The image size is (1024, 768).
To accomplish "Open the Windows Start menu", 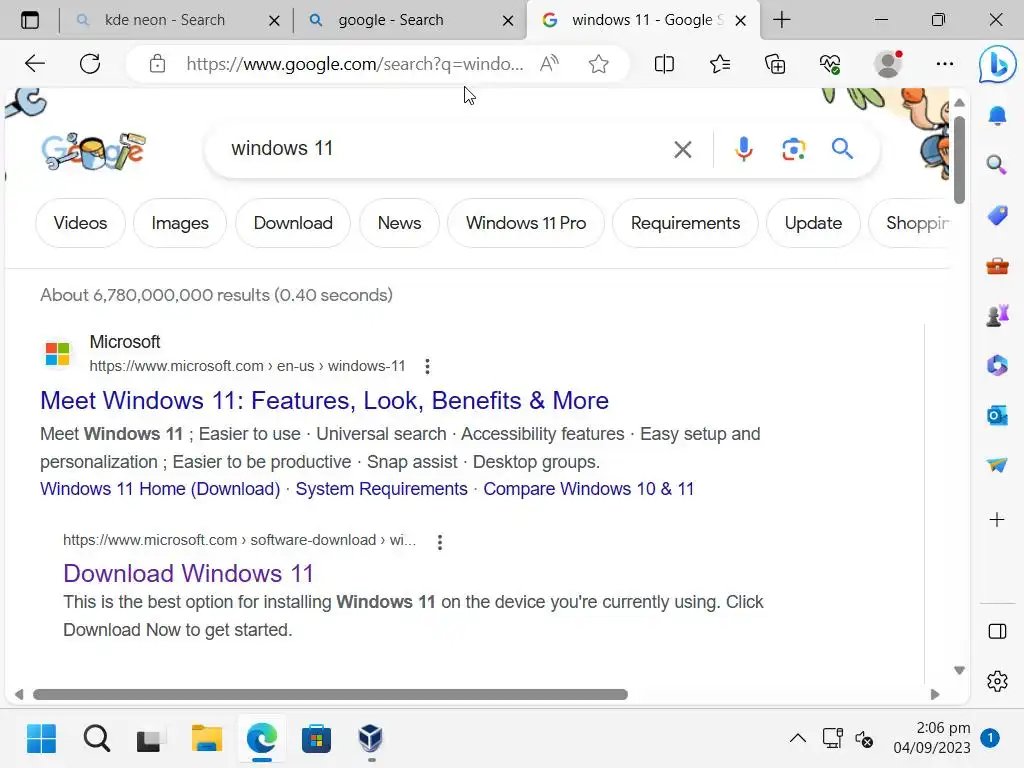I will 42,739.
